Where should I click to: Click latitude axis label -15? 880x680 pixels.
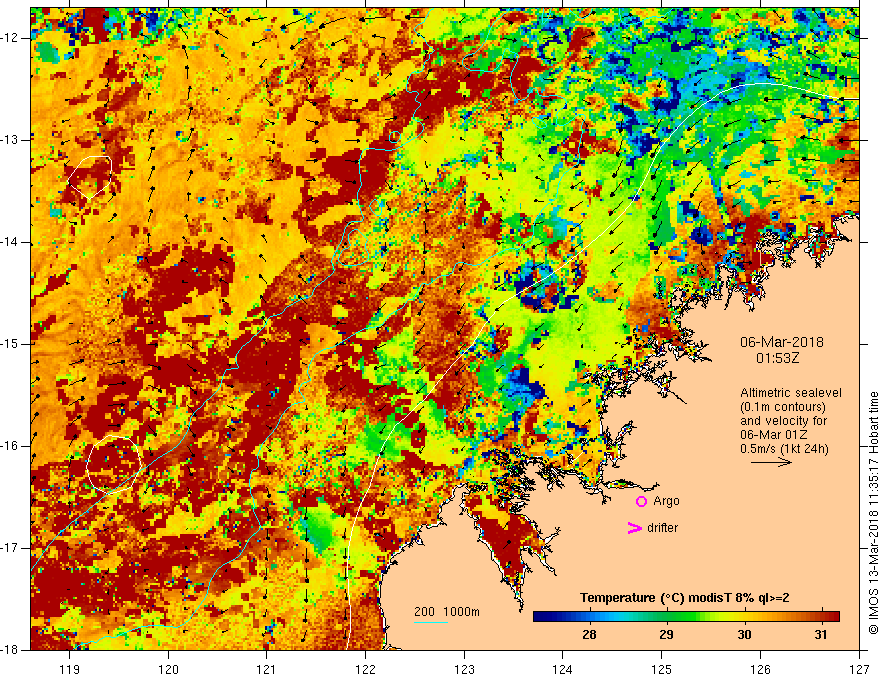[x=10, y=343]
